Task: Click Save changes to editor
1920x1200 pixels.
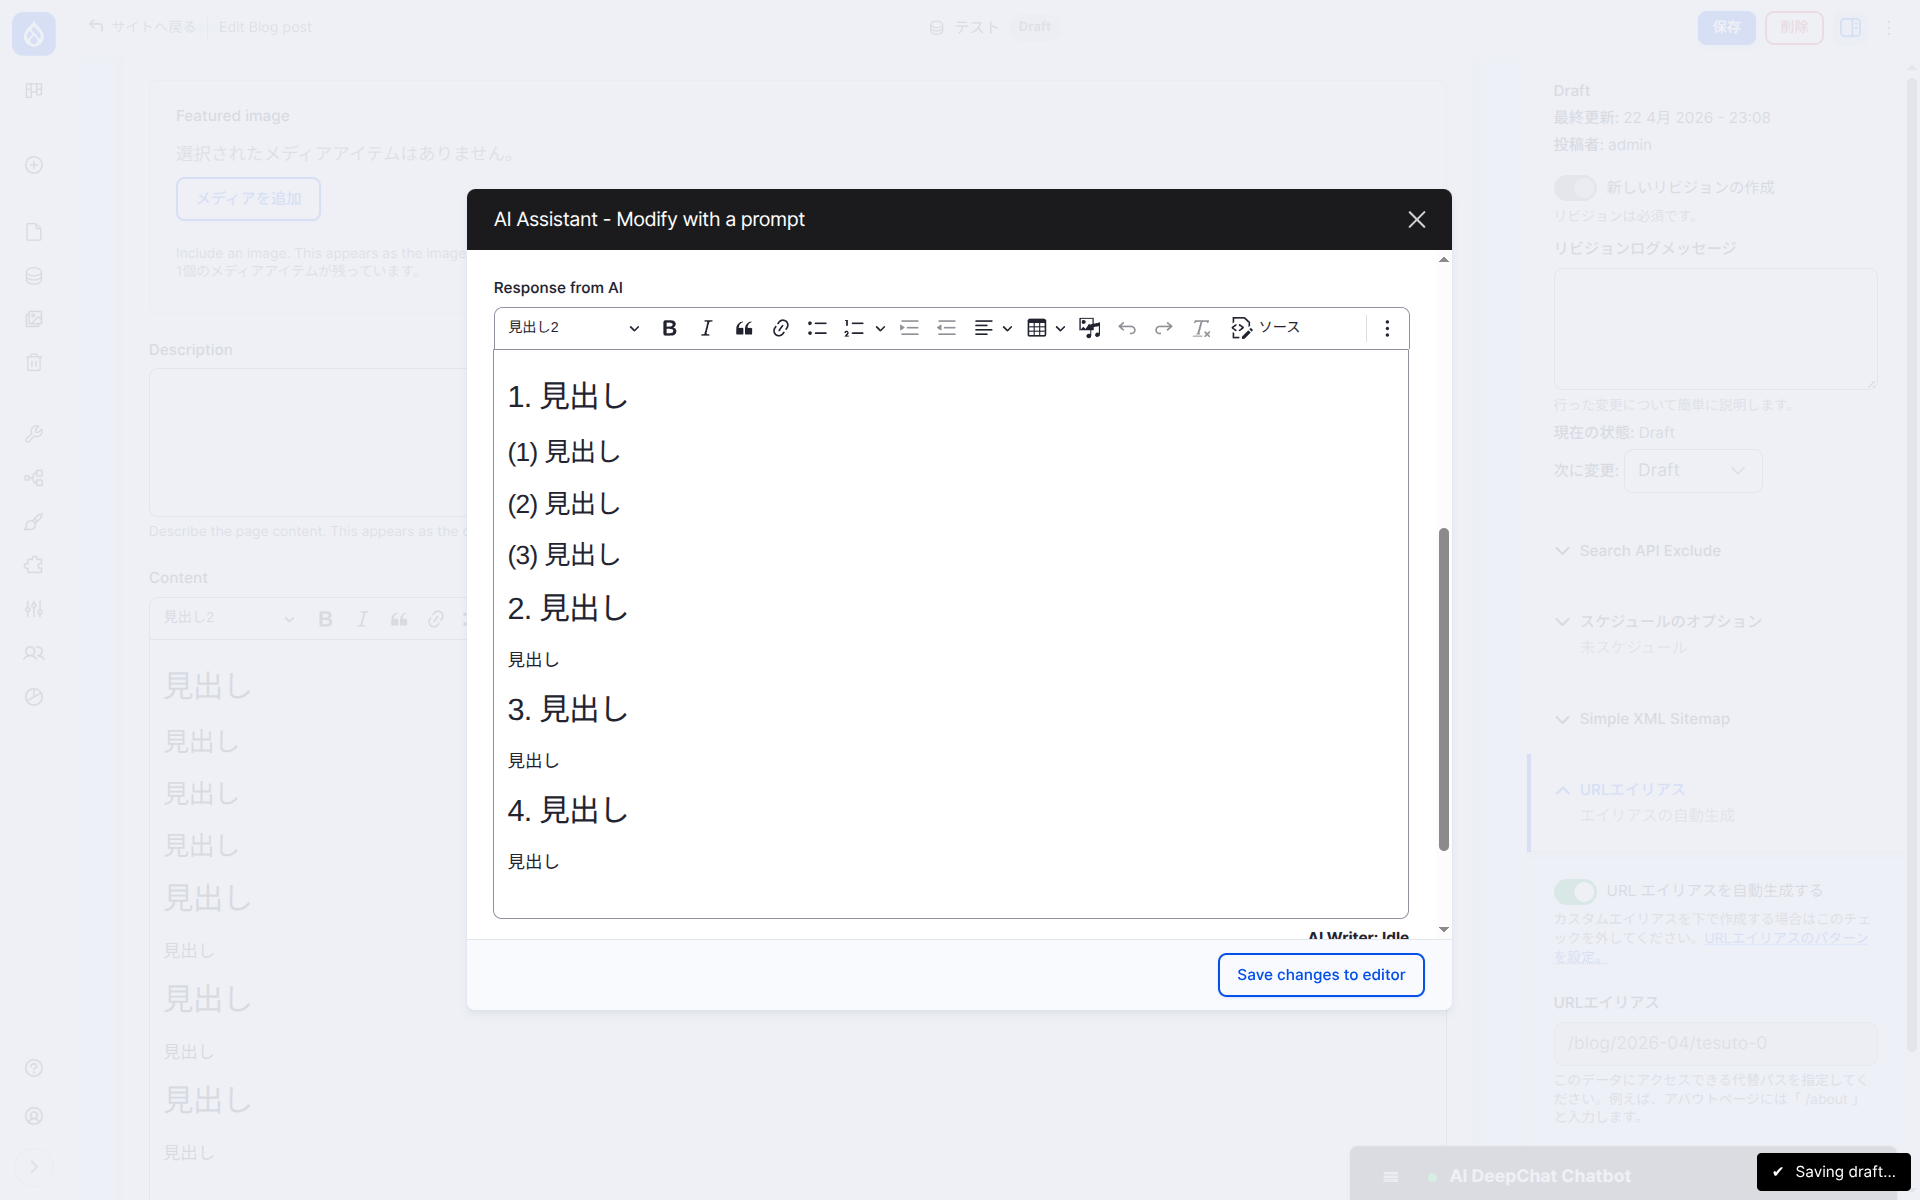Action: pyautogui.click(x=1320, y=974)
